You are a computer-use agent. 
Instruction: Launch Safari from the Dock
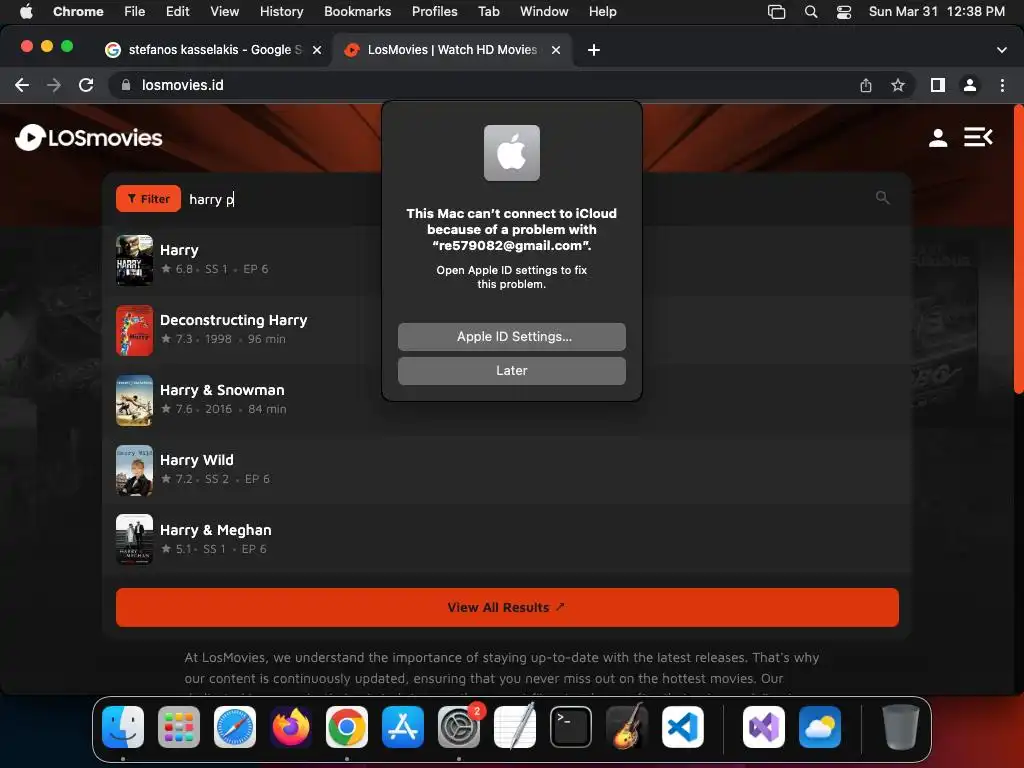coord(234,727)
